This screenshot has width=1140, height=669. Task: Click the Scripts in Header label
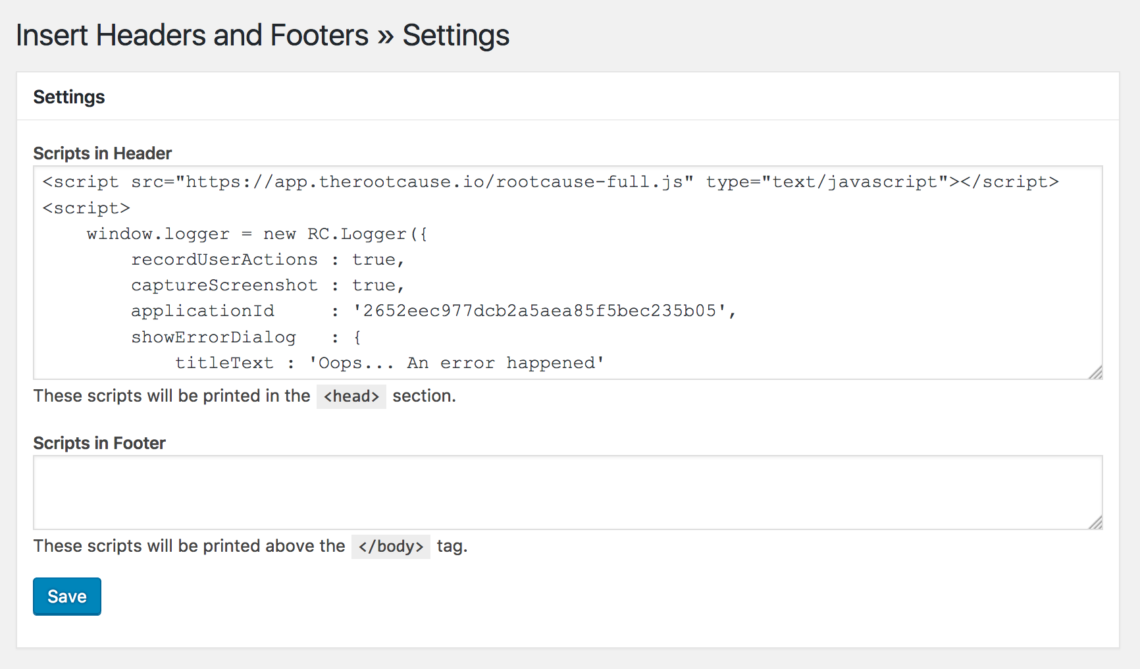(102, 153)
